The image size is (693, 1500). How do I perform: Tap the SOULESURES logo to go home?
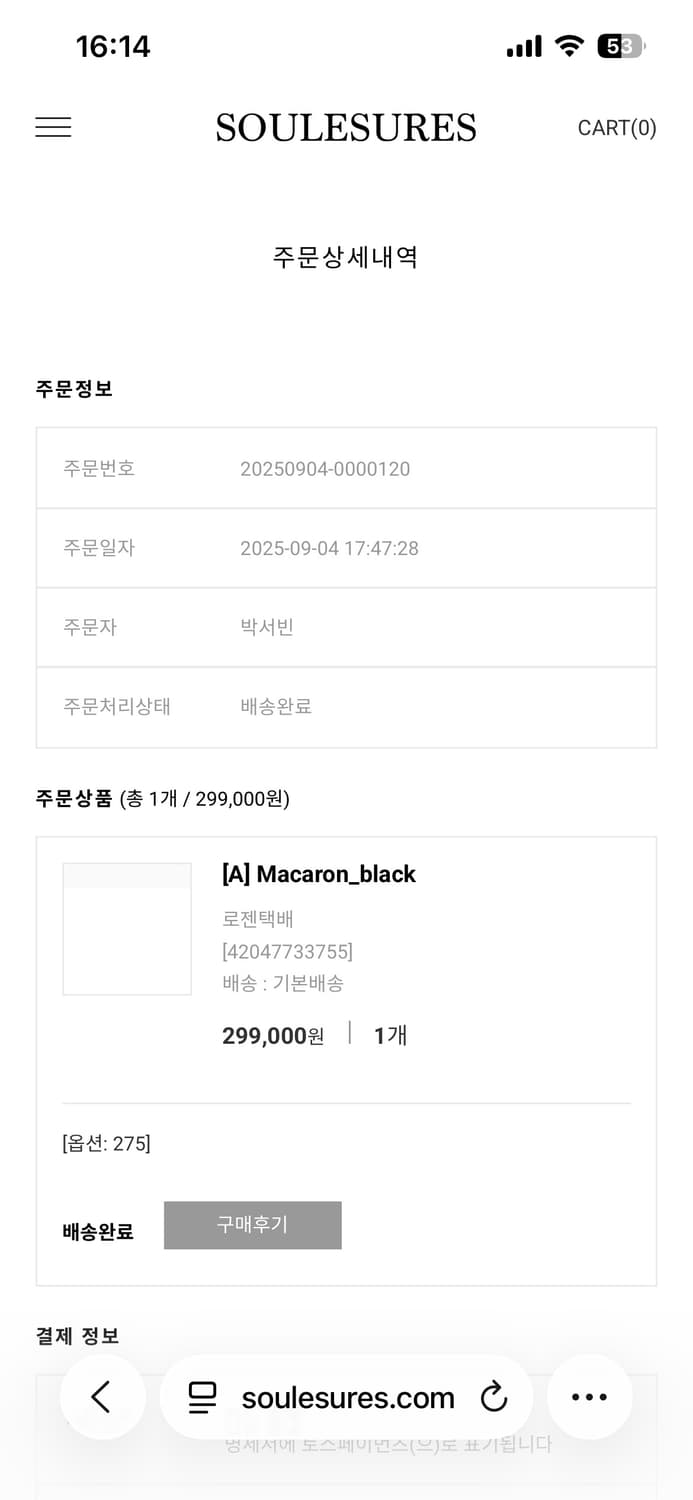[x=346, y=127]
